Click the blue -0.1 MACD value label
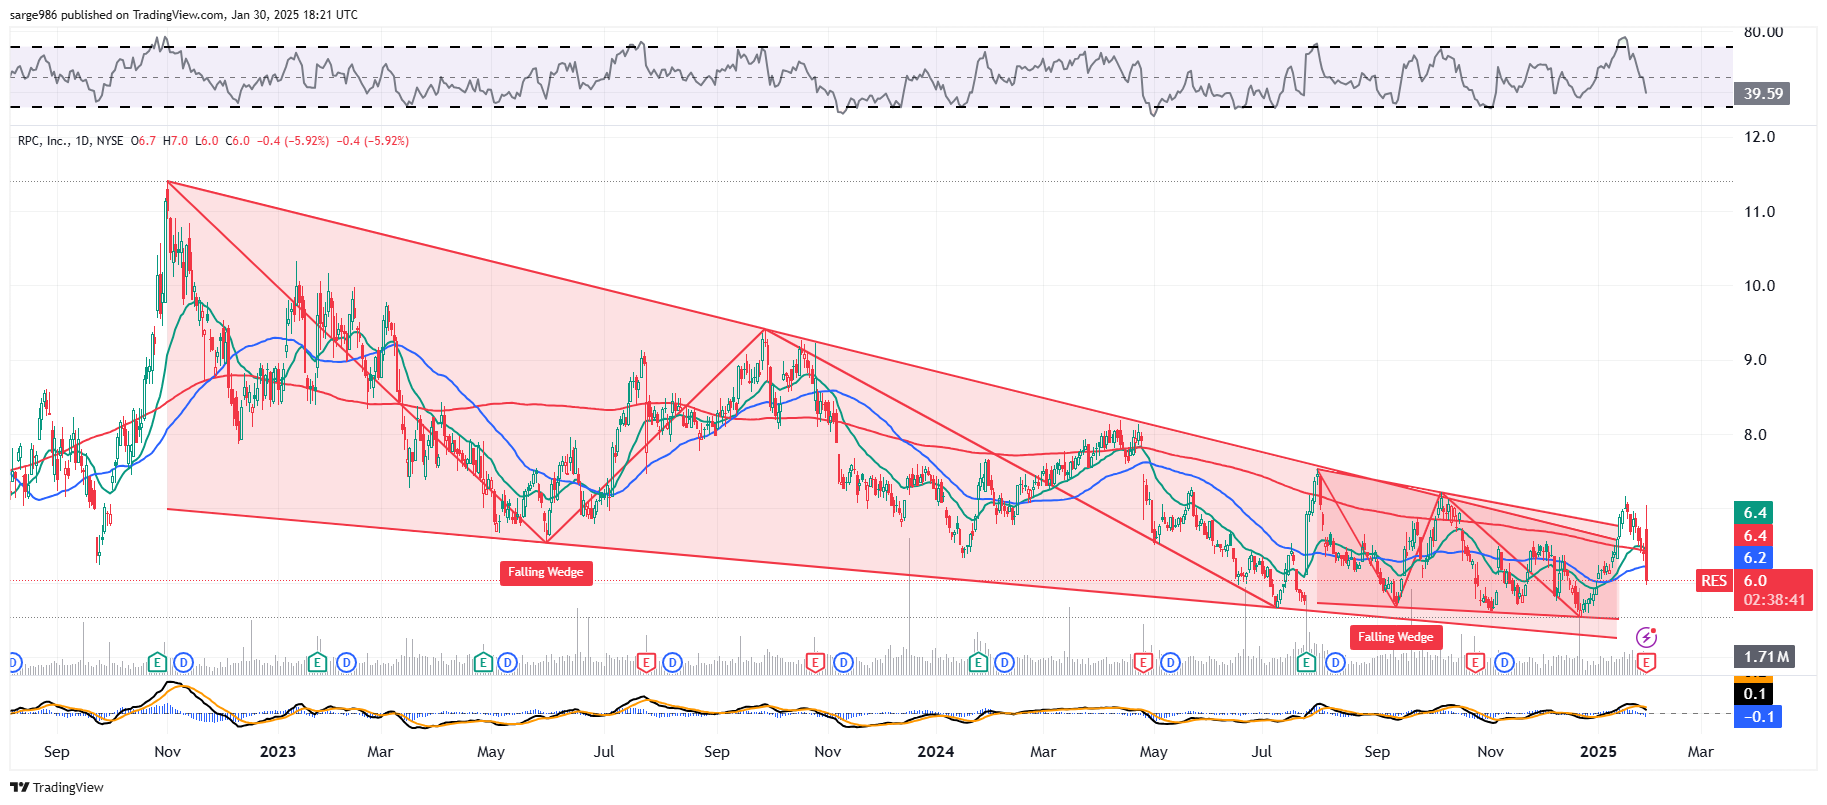1827x805 pixels. tap(1758, 716)
